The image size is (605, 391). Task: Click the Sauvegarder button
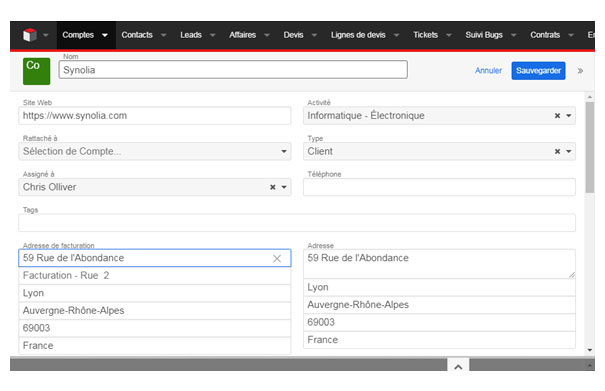tap(538, 71)
